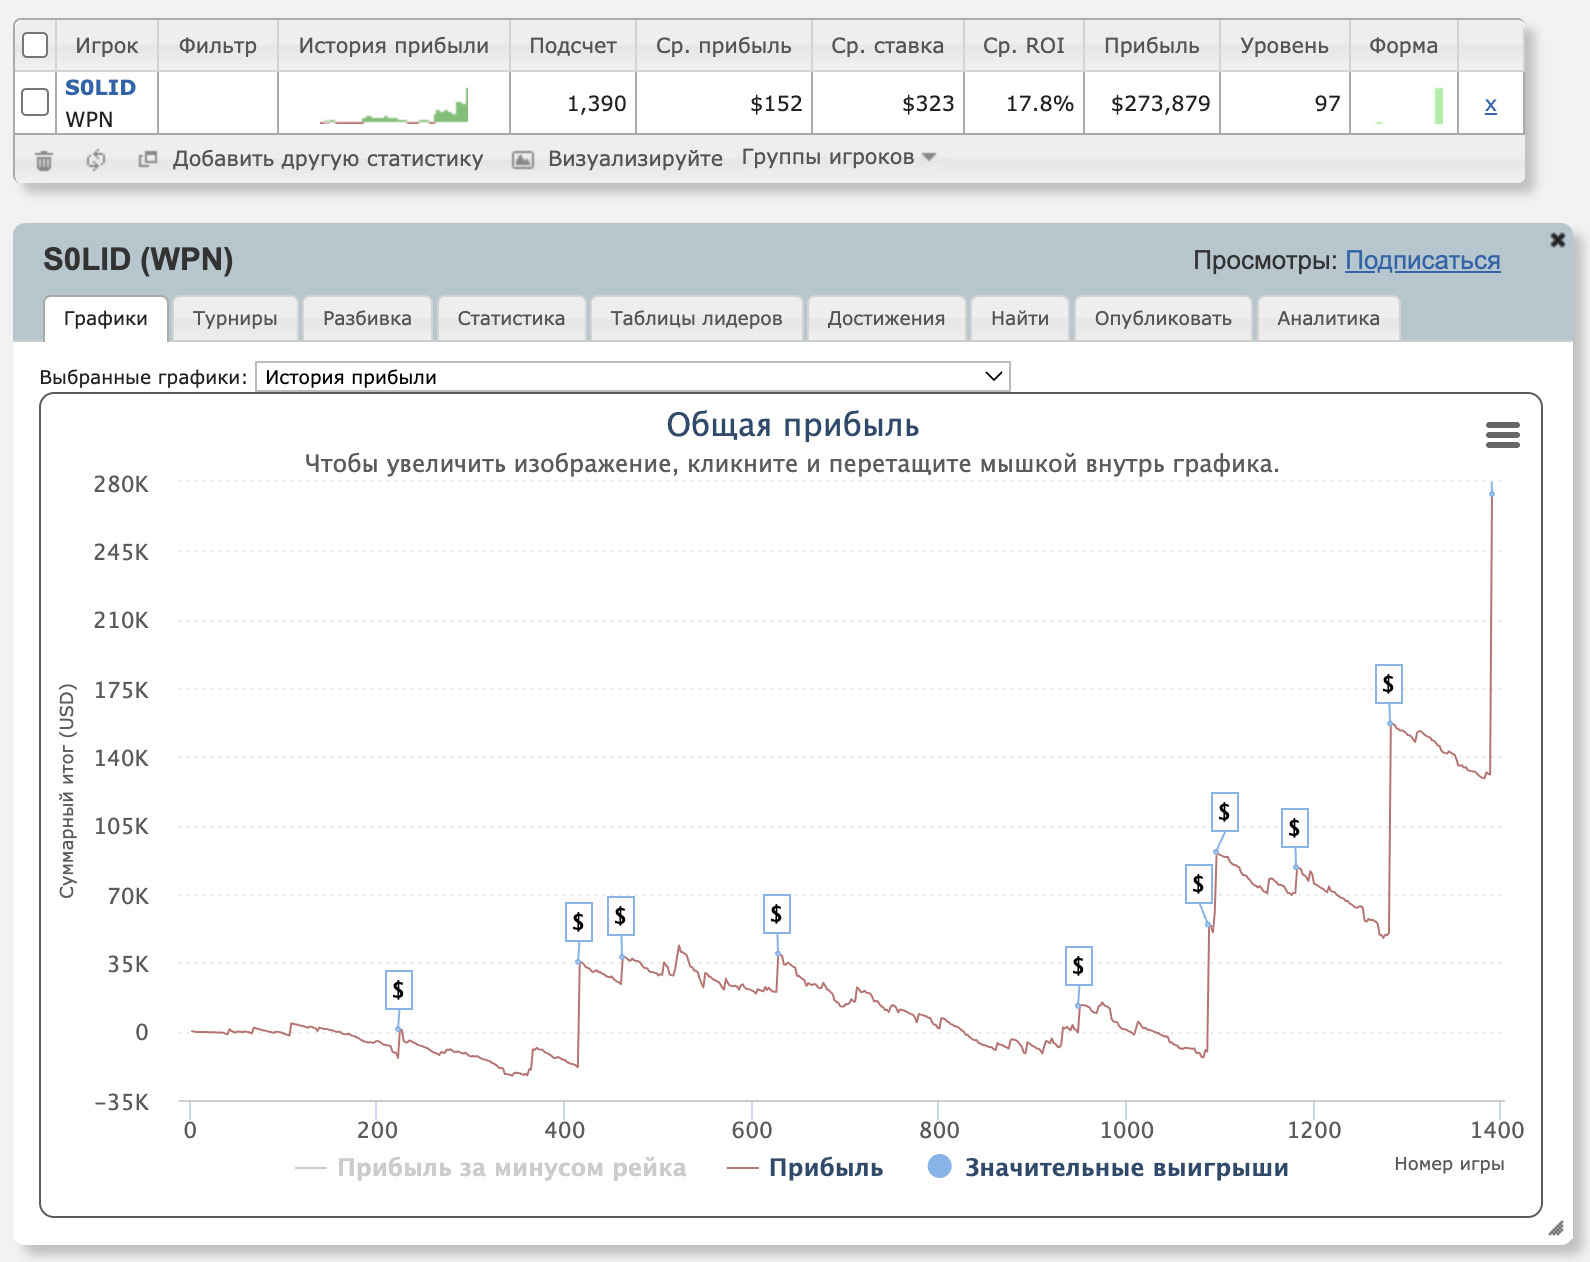Tick the select-all checkbox in table header

(x=35, y=45)
